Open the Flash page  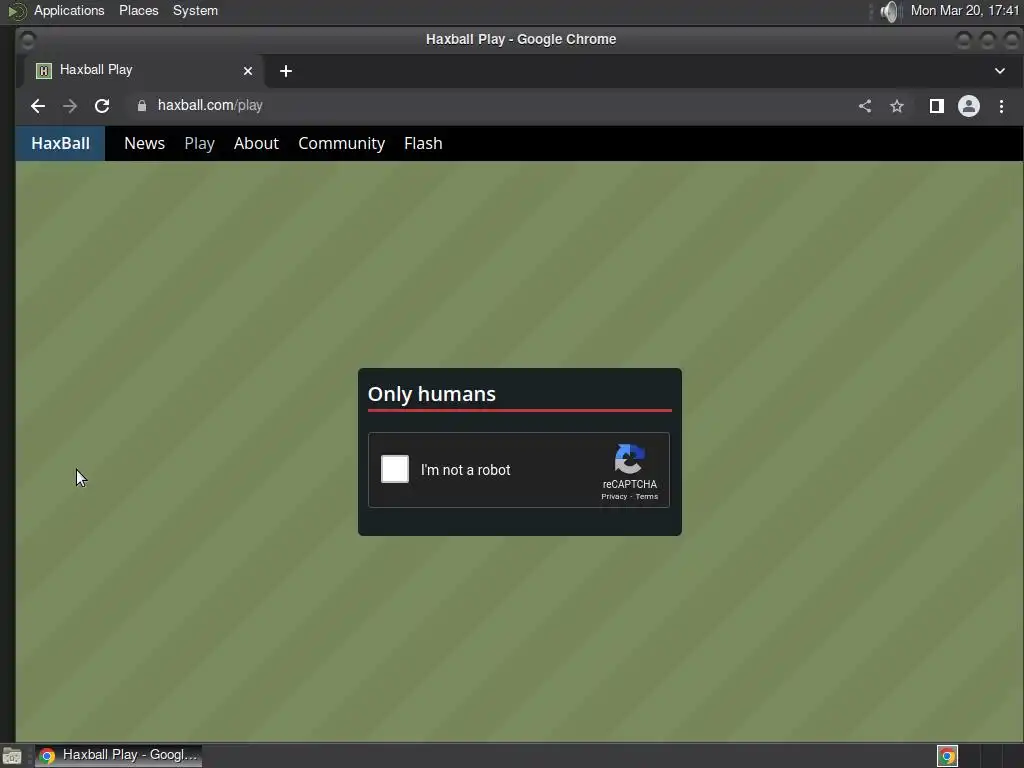[x=423, y=143]
